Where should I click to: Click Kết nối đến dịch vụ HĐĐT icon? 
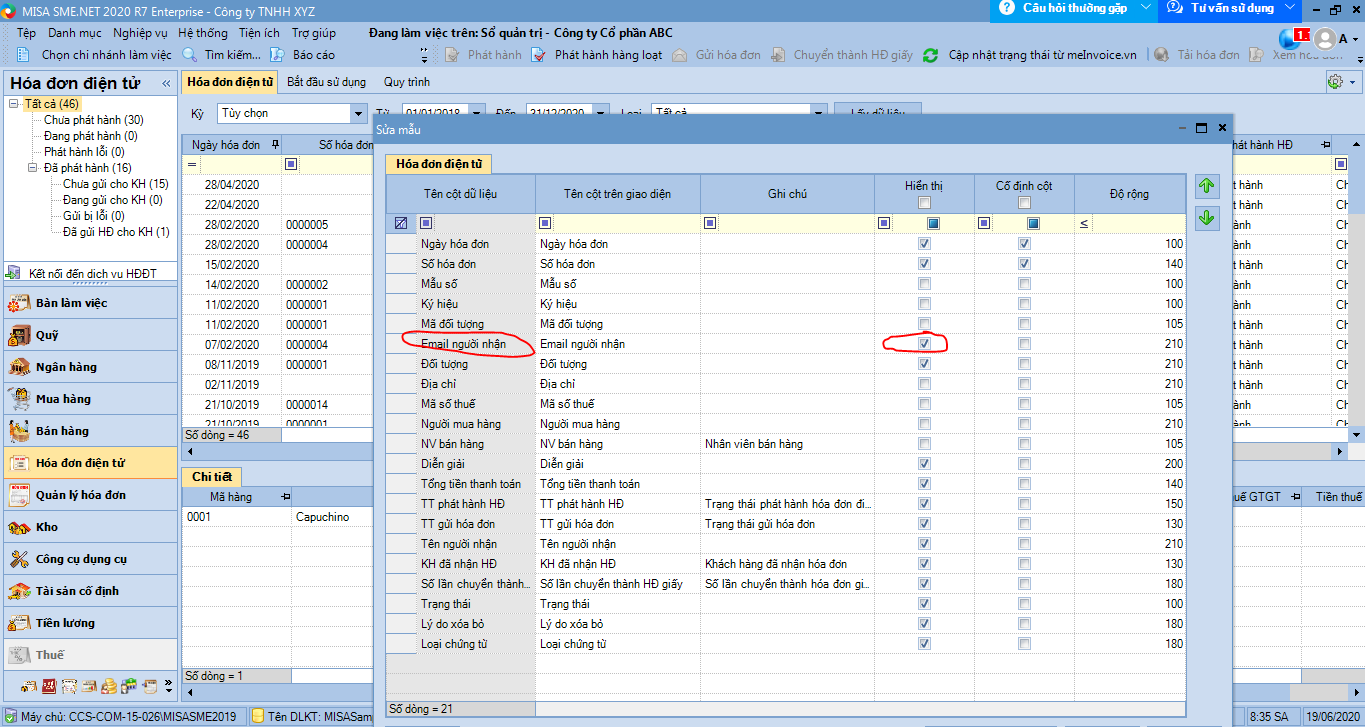pos(15,272)
